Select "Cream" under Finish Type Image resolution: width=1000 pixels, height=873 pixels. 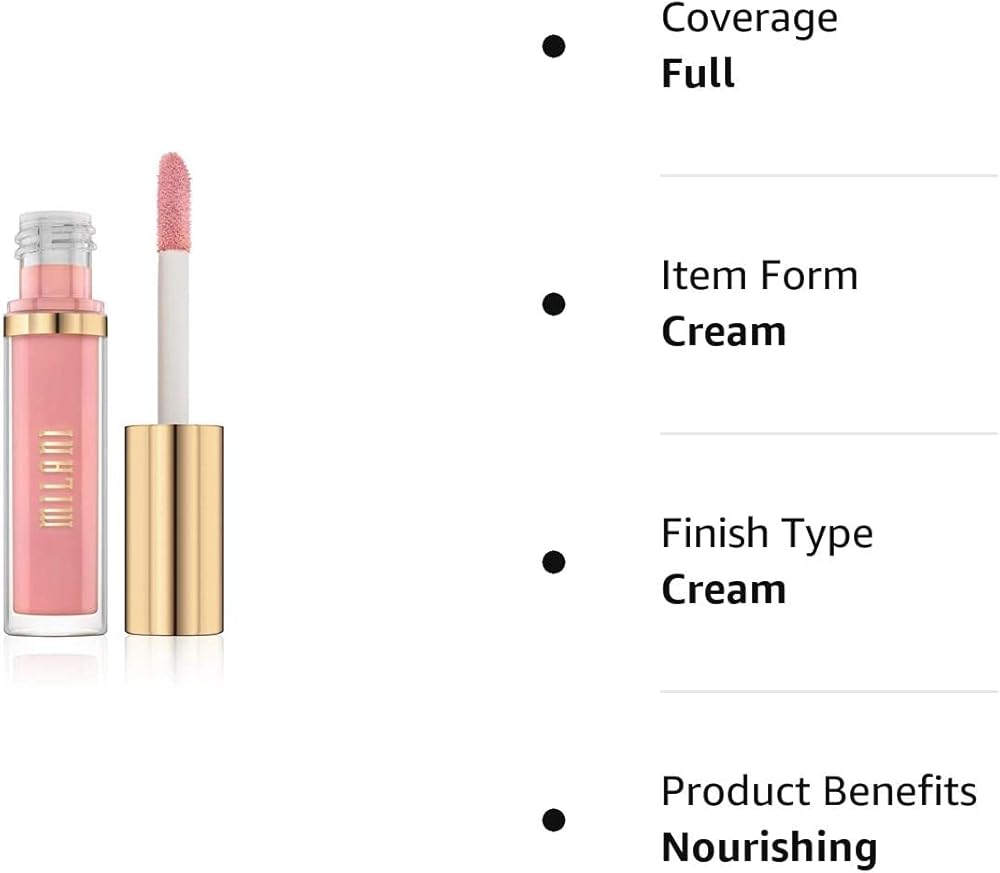[x=723, y=590]
